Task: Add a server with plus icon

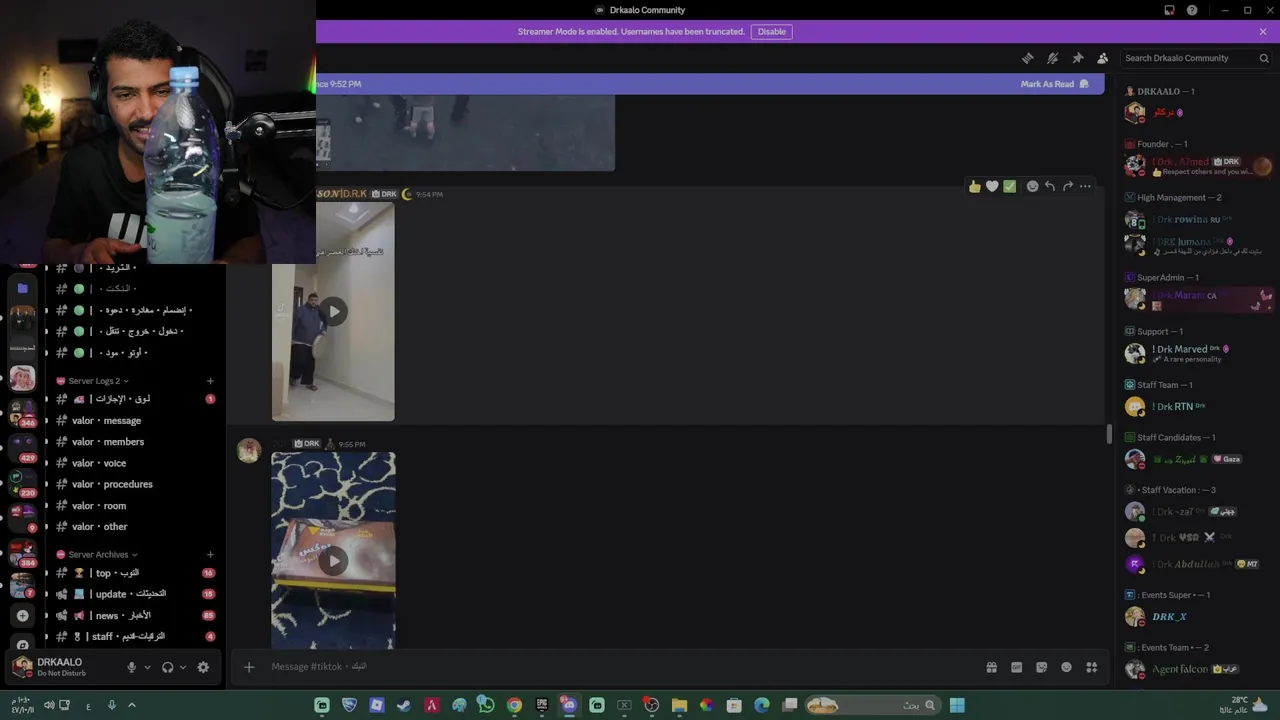Action: tap(22, 616)
